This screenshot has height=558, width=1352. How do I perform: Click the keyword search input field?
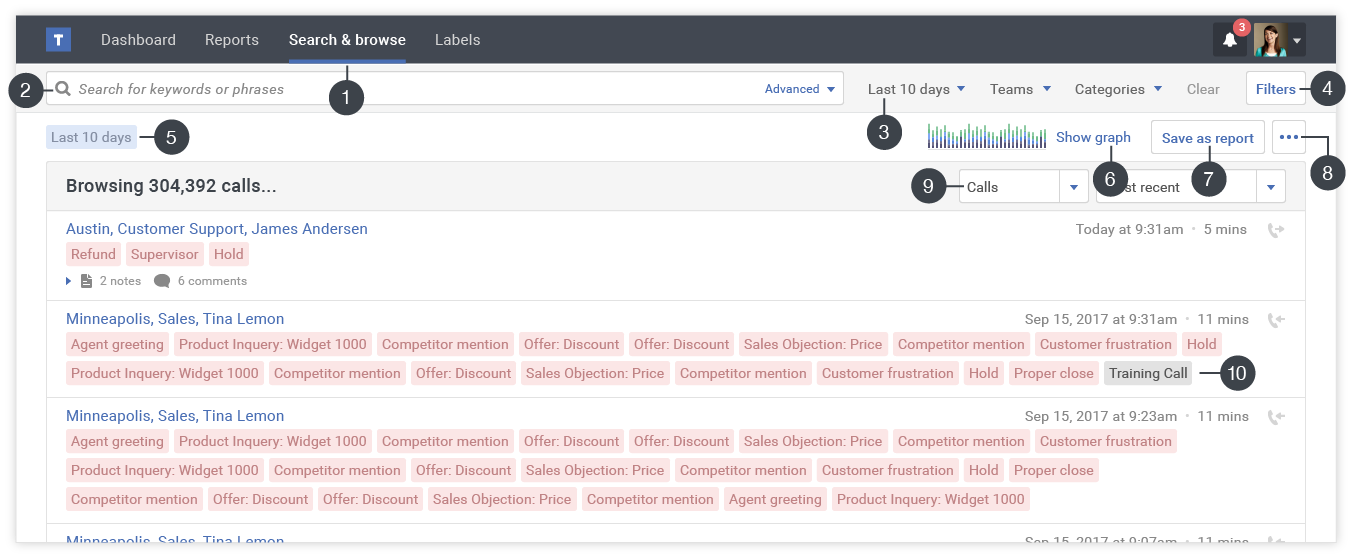pos(400,89)
